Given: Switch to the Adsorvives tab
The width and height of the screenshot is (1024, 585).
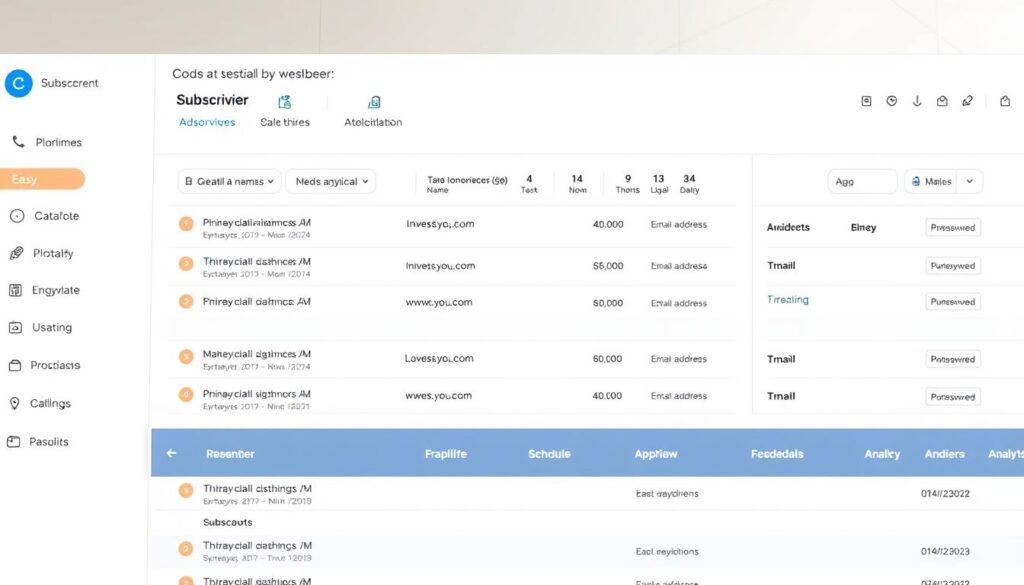Looking at the screenshot, I should [x=207, y=122].
